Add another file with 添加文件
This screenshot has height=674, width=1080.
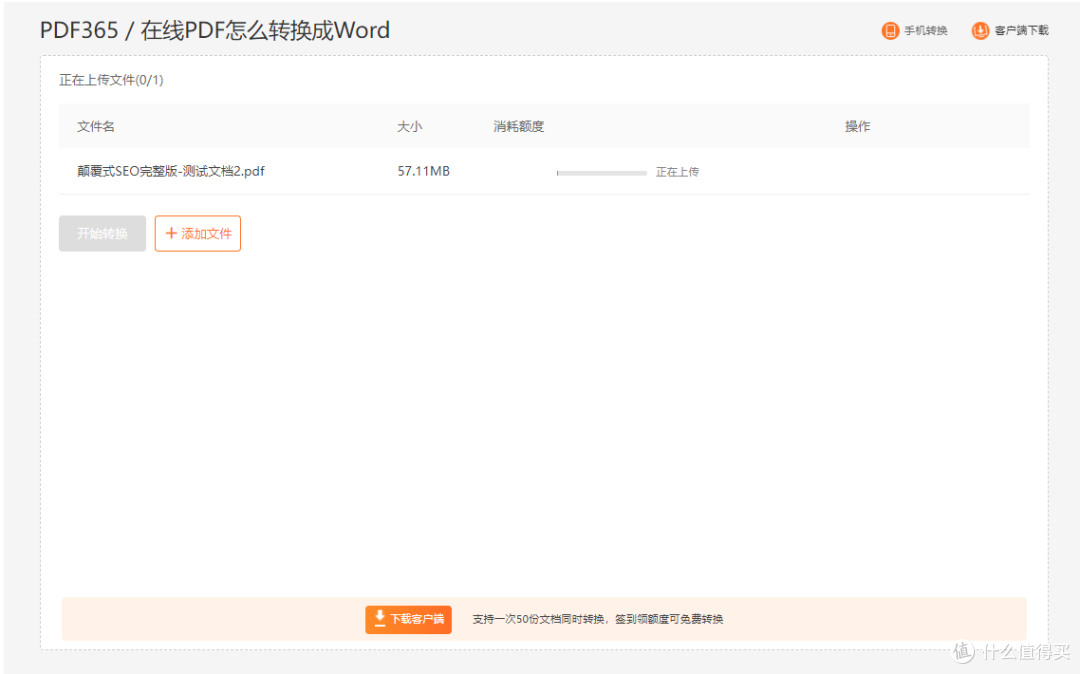tap(198, 233)
